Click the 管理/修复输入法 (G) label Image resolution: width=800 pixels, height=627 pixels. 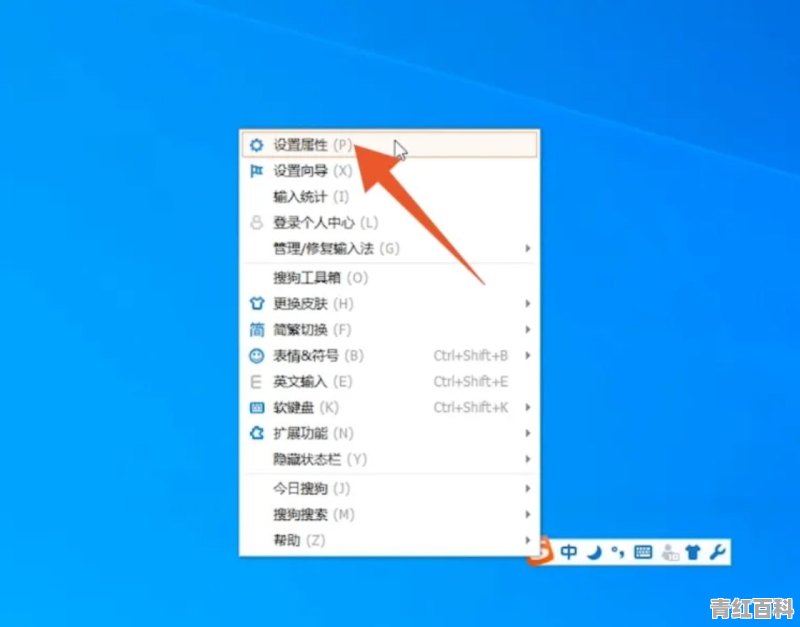[x=336, y=248]
